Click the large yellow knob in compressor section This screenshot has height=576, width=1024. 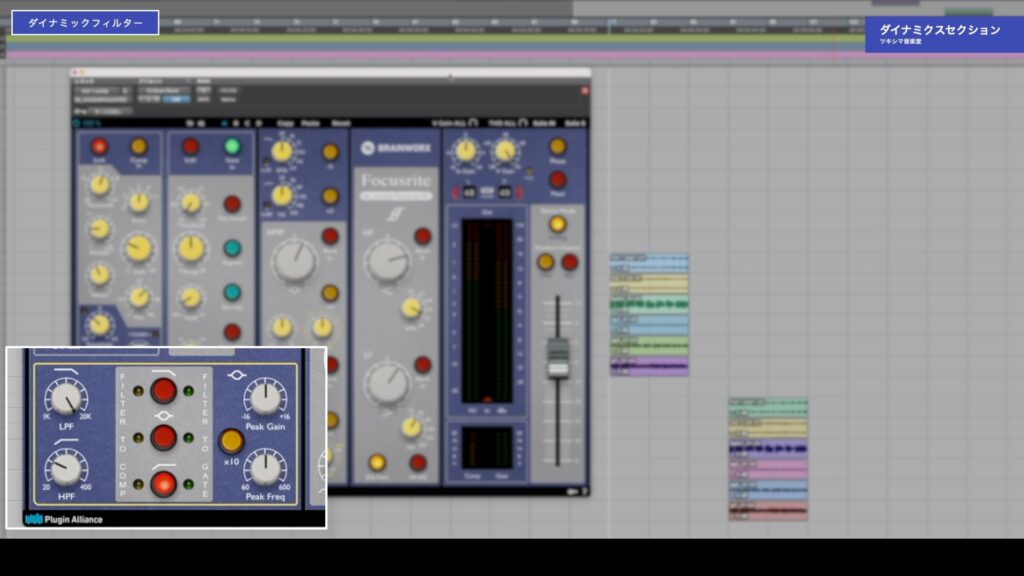point(138,248)
